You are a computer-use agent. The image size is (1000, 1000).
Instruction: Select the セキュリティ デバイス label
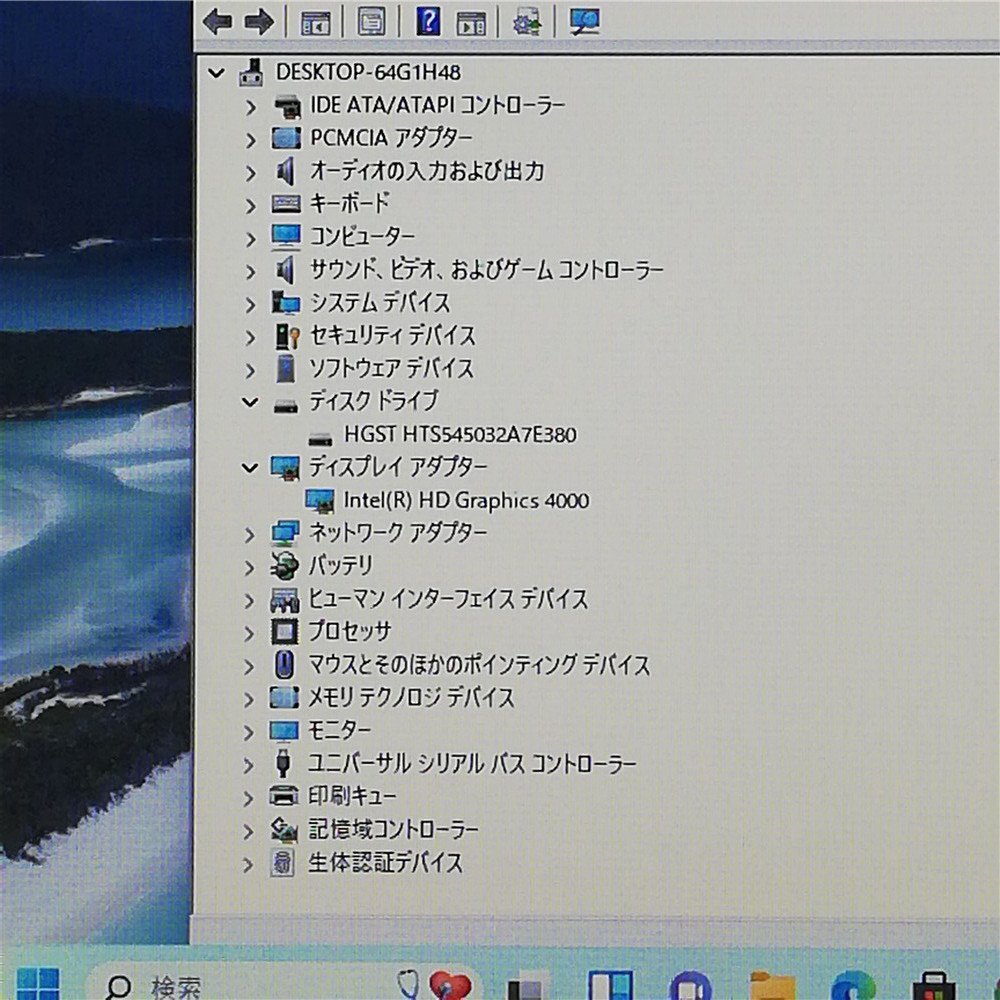pyautogui.click(x=393, y=335)
